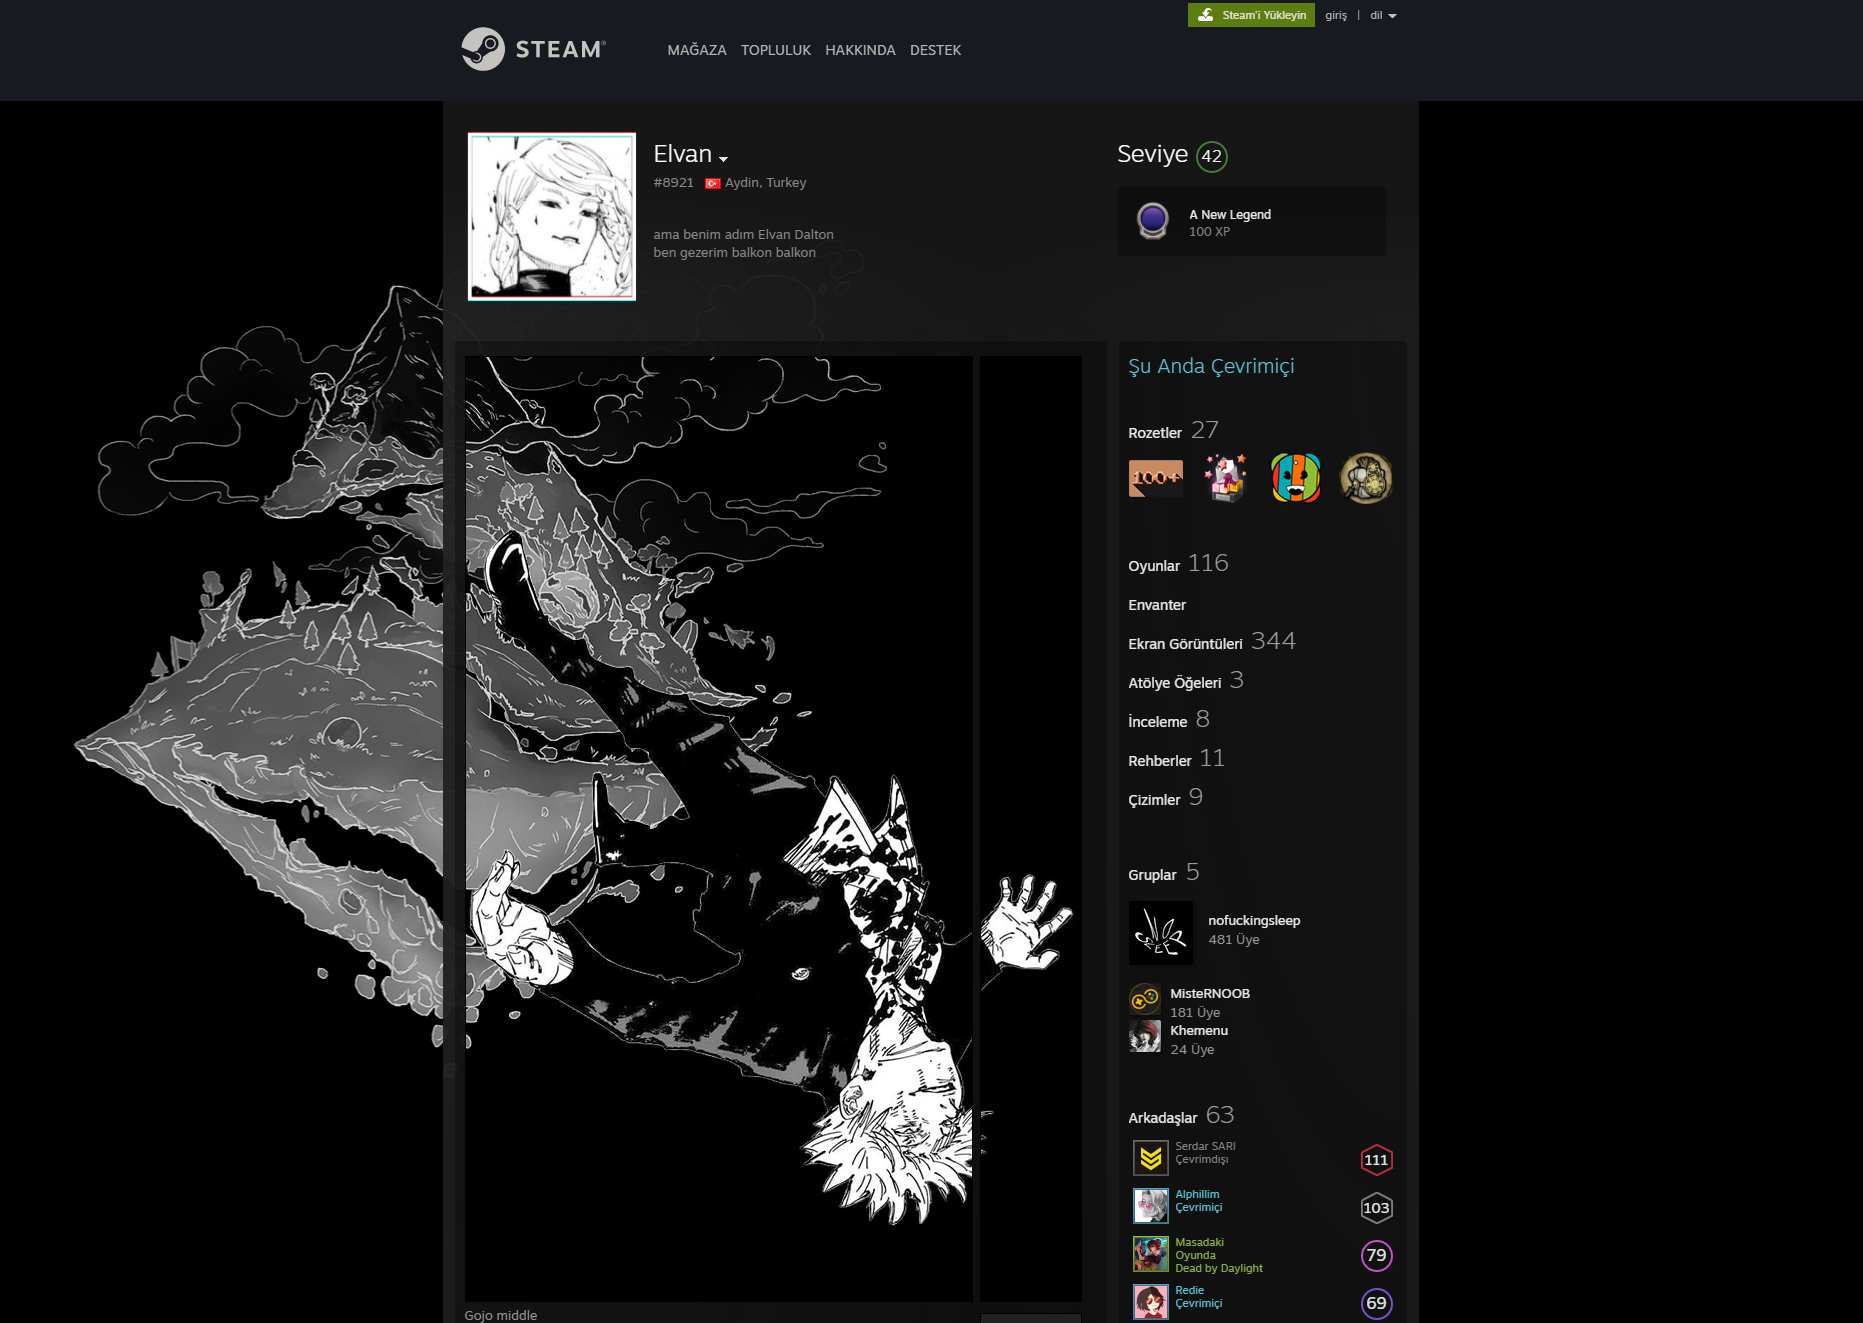Open the Khemenu group link

1199,1030
